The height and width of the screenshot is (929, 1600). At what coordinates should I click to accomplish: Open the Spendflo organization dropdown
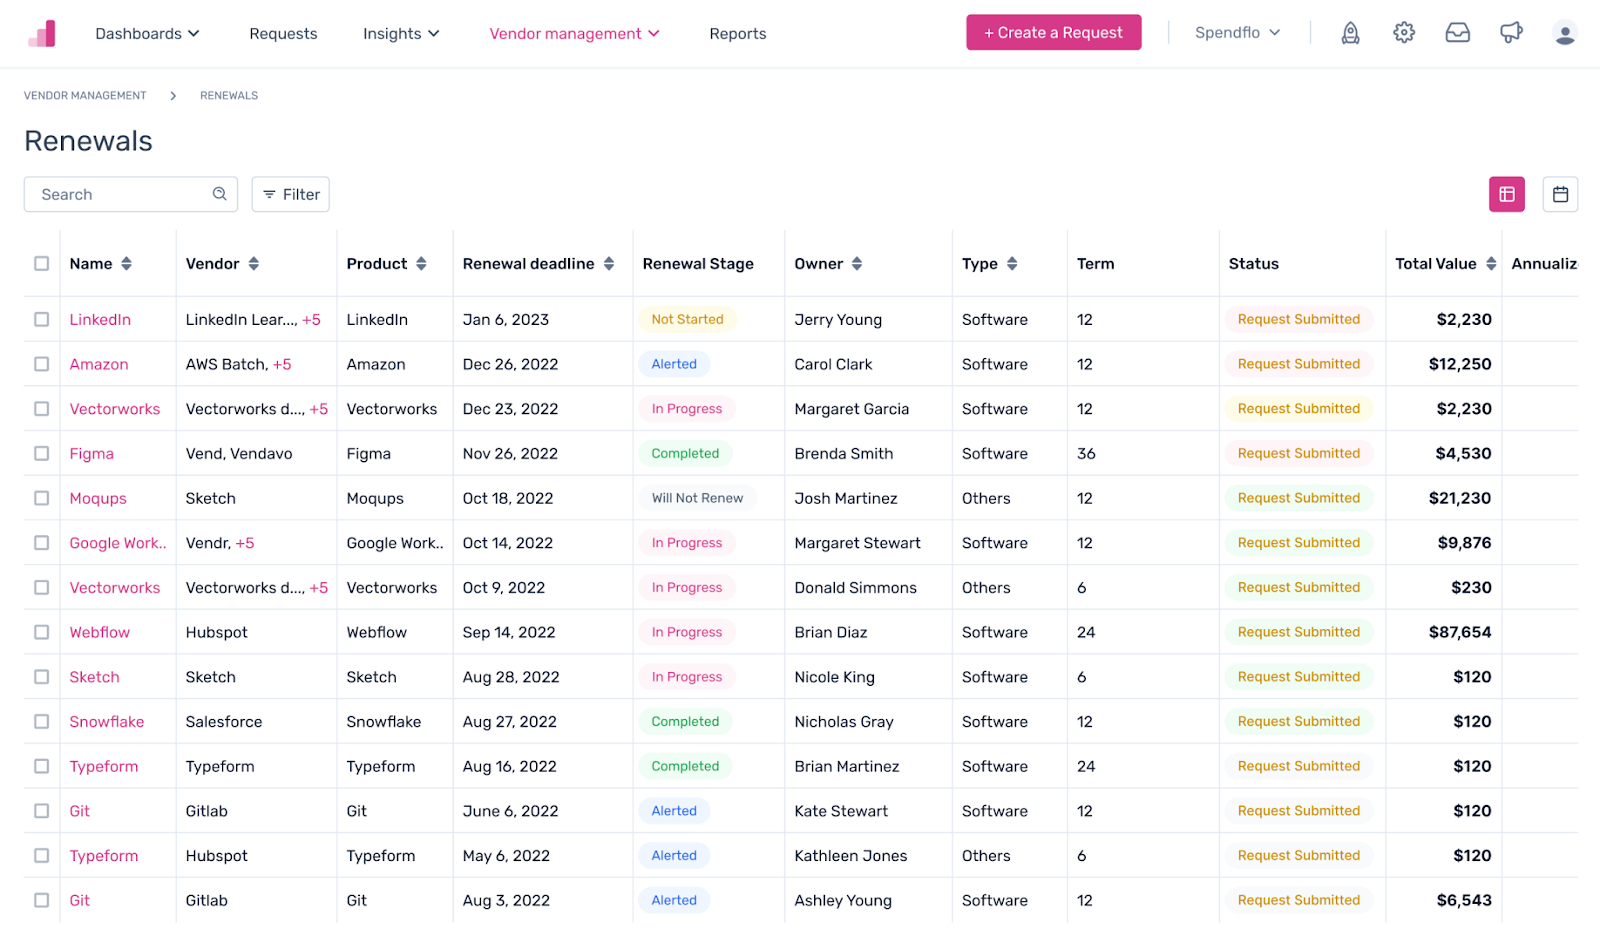pyautogui.click(x=1237, y=33)
